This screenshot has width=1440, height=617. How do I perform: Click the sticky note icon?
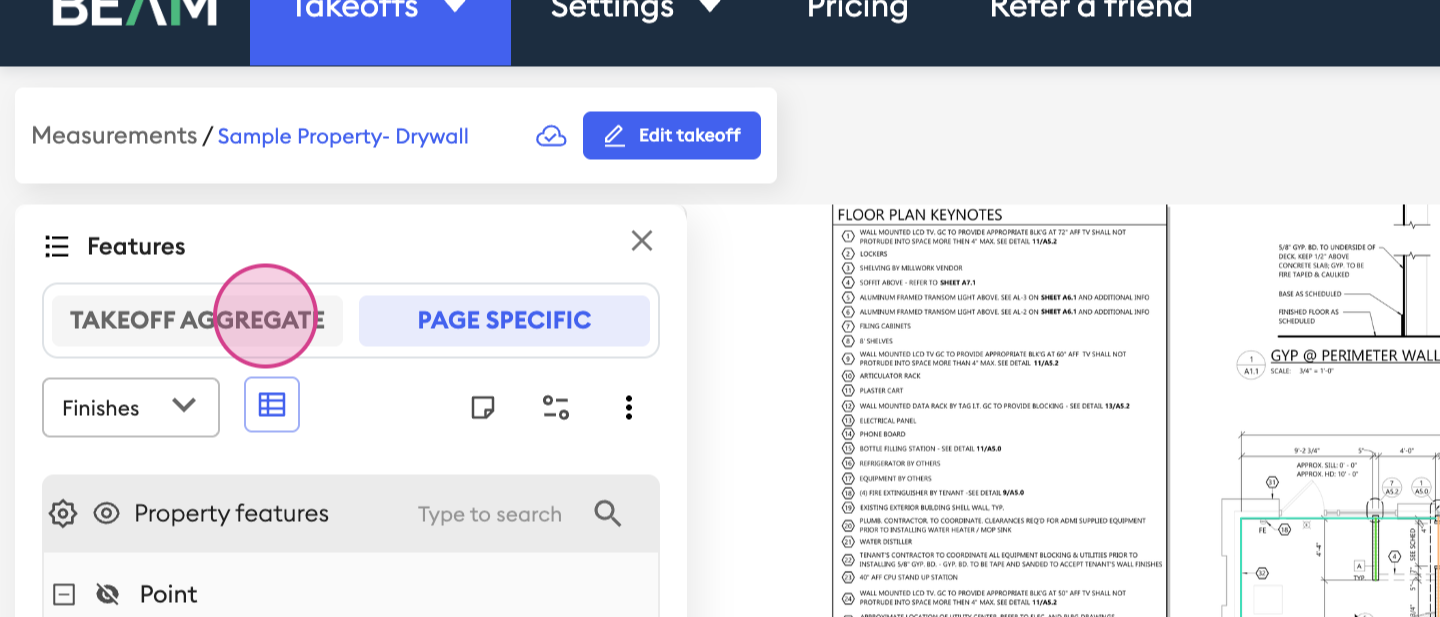click(483, 407)
